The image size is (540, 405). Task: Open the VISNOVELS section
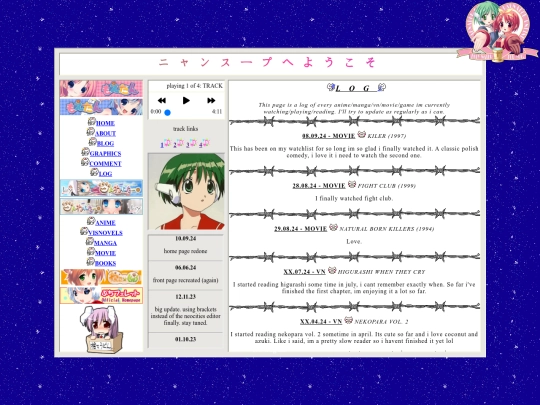click(105, 233)
